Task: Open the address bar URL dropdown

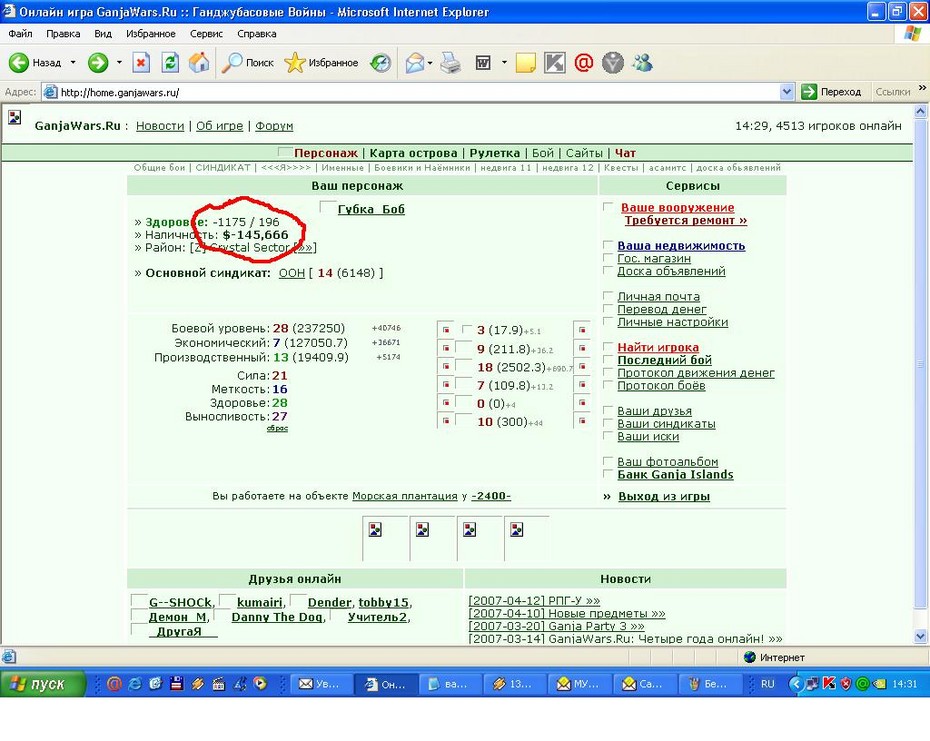Action: click(x=786, y=92)
